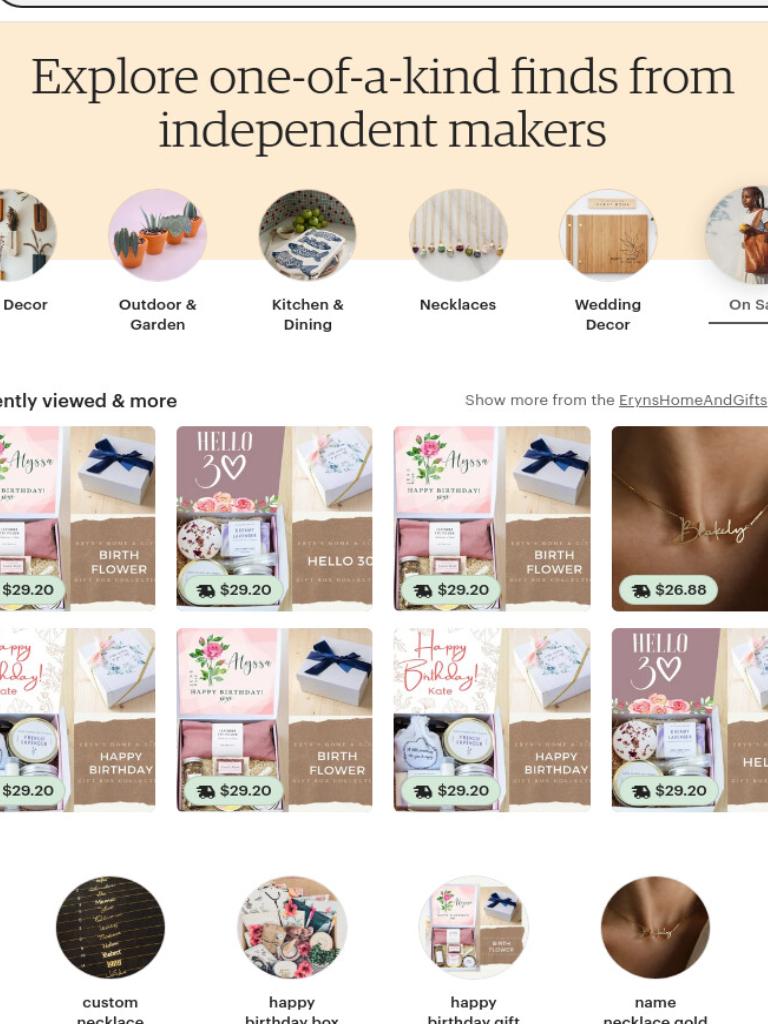Screen dimensions: 768x1024
Task: Select the name necklace gold circle image
Action: point(655,928)
